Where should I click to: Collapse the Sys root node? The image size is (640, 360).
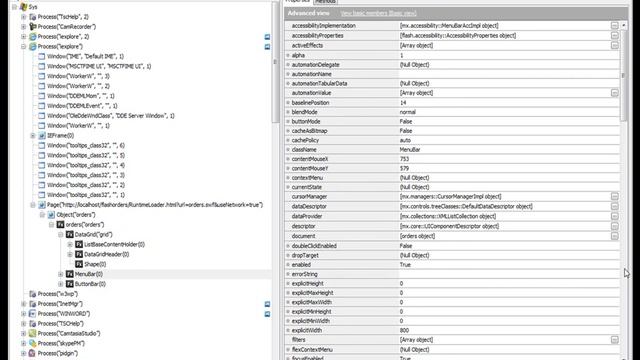coord(14,7)
